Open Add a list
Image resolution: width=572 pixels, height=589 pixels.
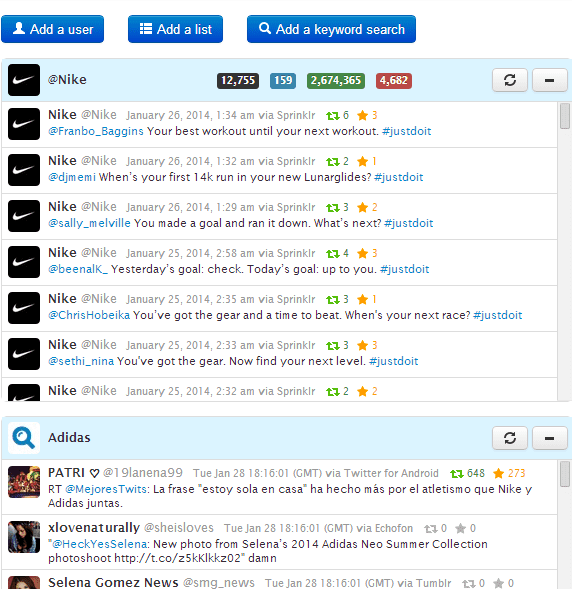pyautogui.click(x=175, y=29)
